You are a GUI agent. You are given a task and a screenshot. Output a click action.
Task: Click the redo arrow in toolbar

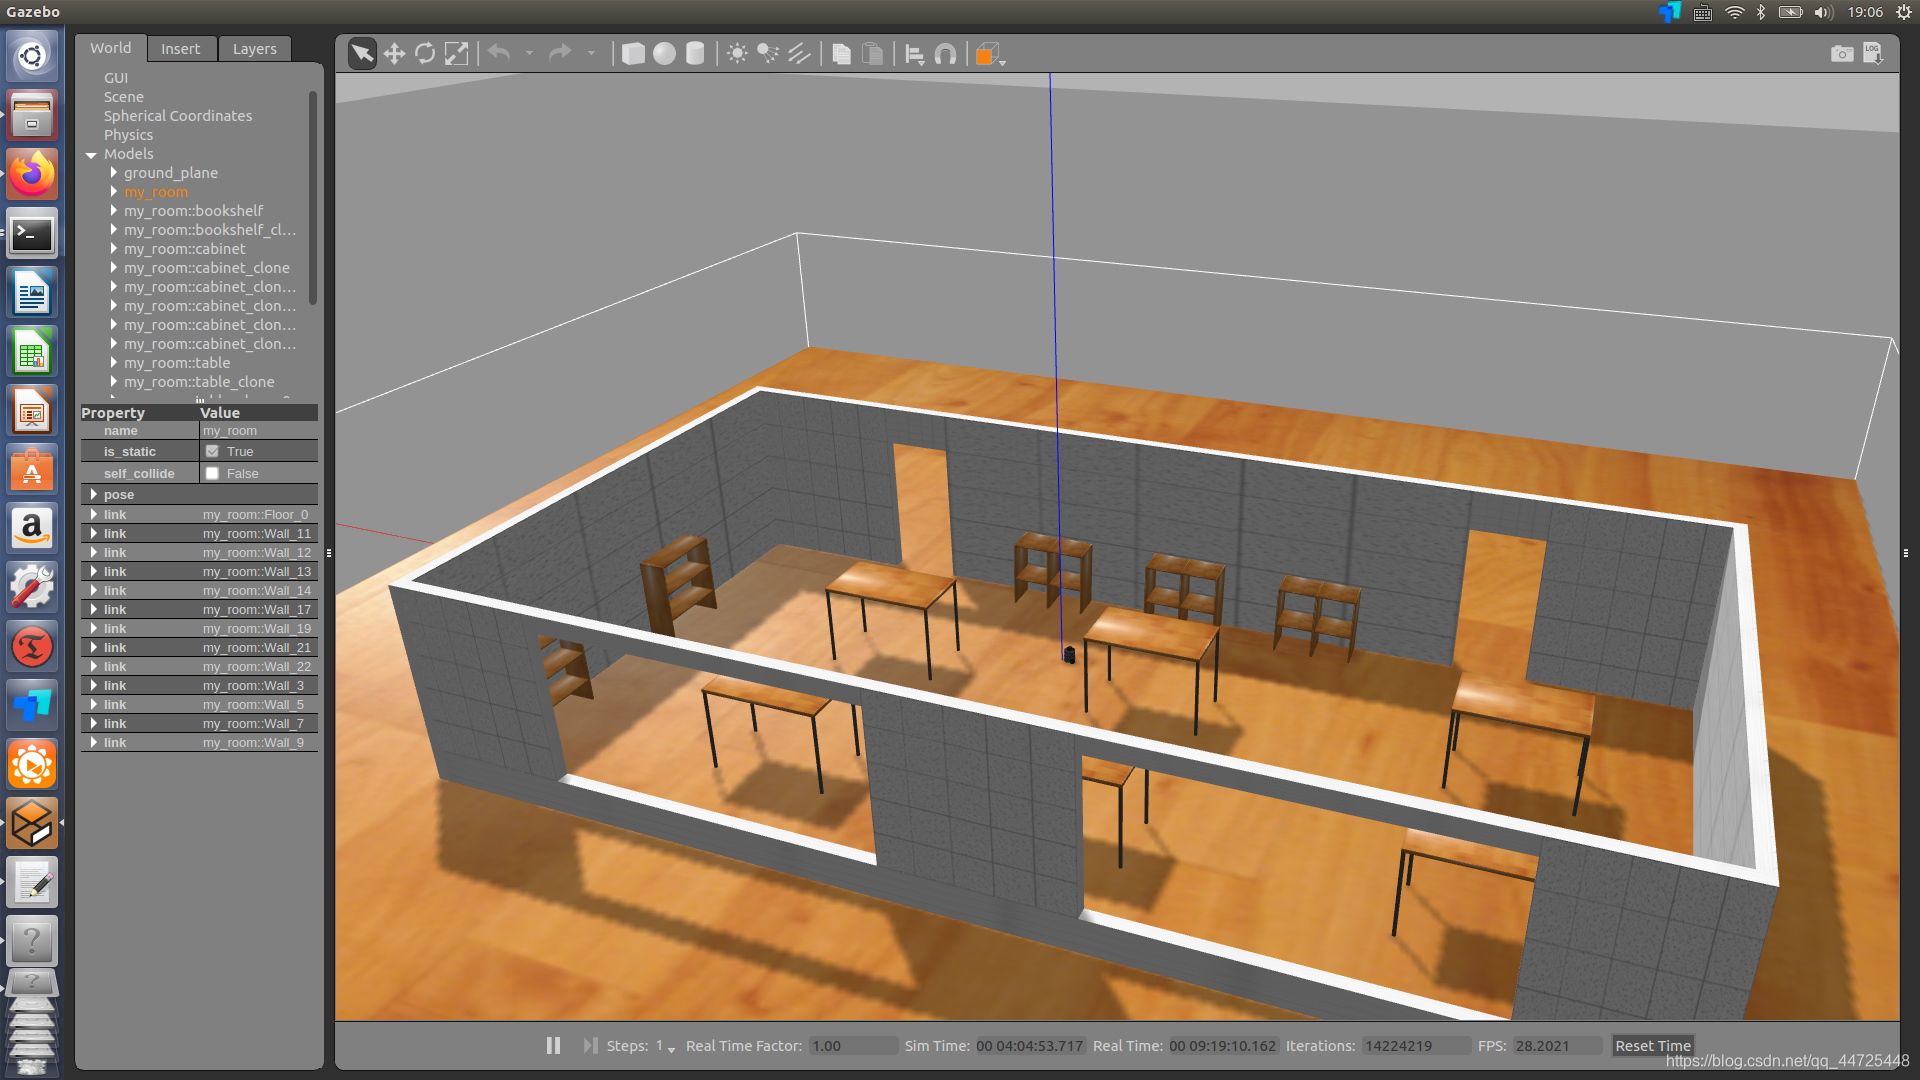pos(560,53)
